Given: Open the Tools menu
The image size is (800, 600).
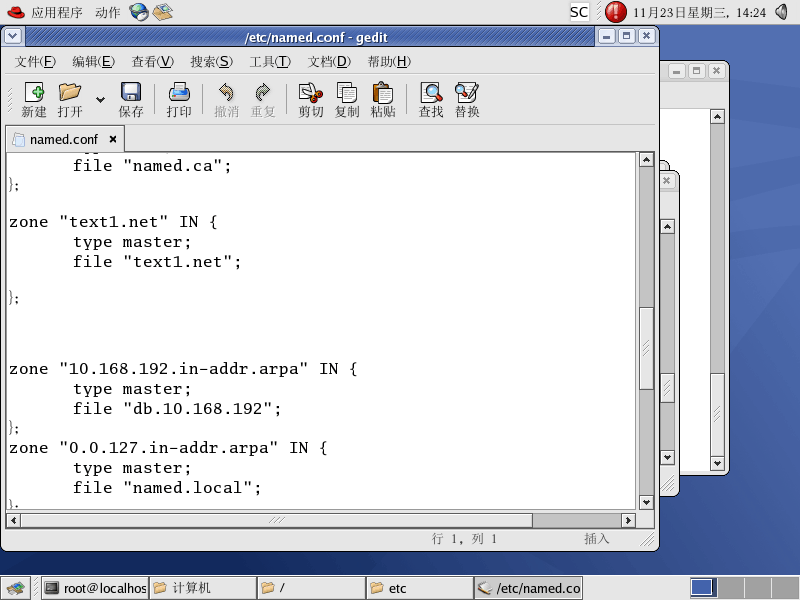Looking at the screenshot, I should click(x=269, y=61).
